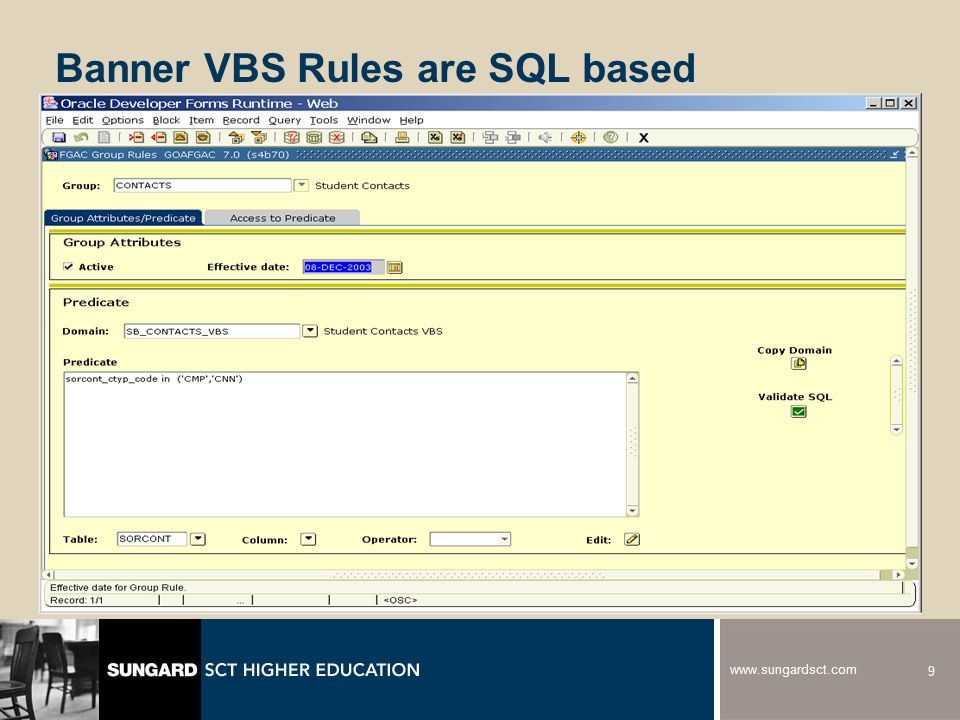Click the first Xtender 'Xs' toolbar icon

pos(435,137)
